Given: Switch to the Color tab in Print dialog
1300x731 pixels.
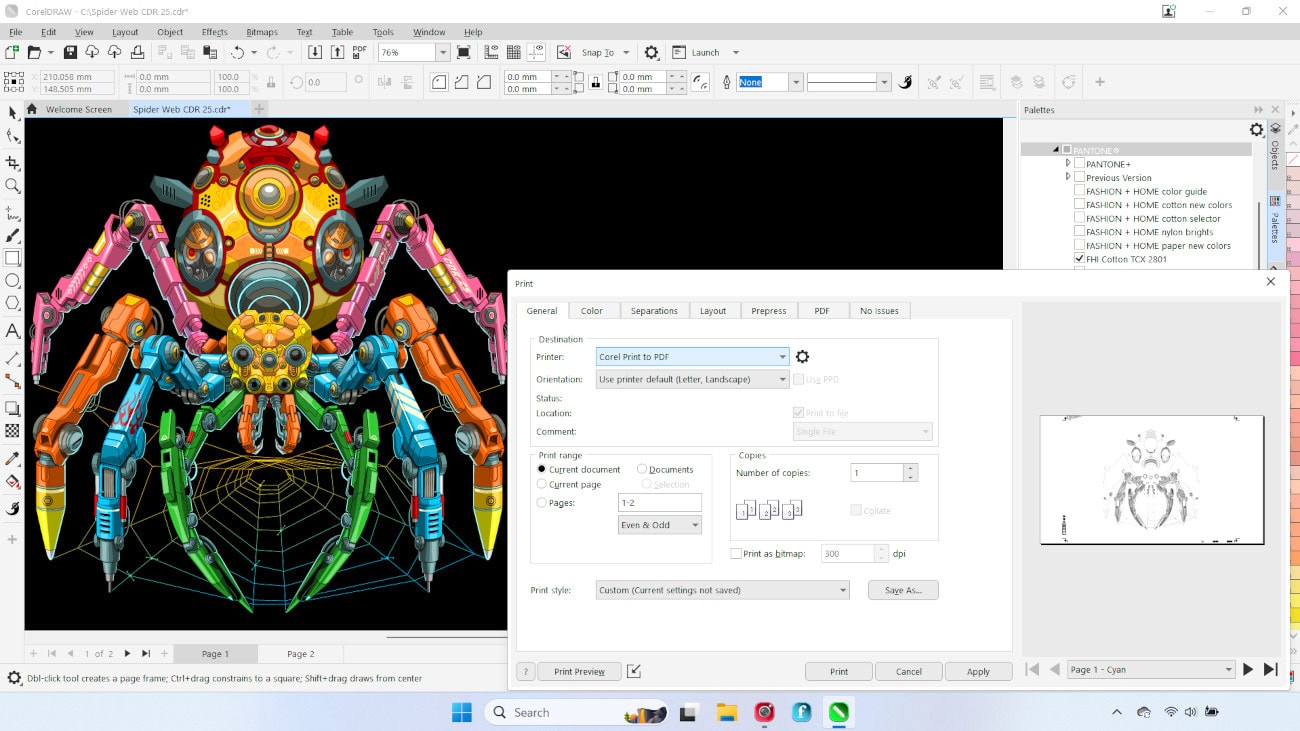Looking at the screenshot, I should click(x=592, y=311).
